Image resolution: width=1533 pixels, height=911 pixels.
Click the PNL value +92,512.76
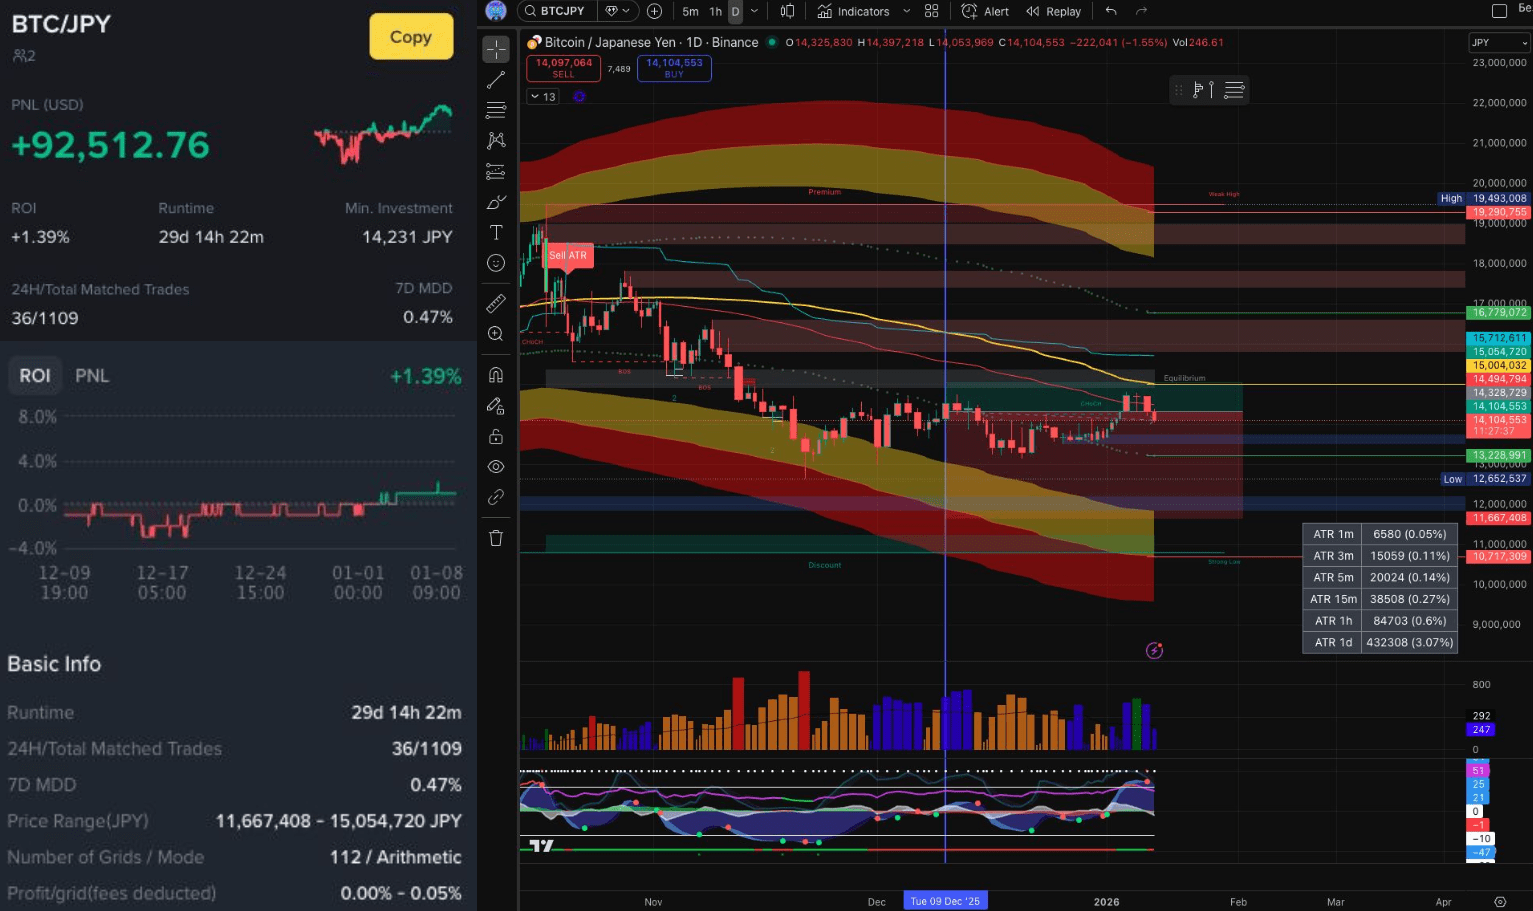[110, 145]
